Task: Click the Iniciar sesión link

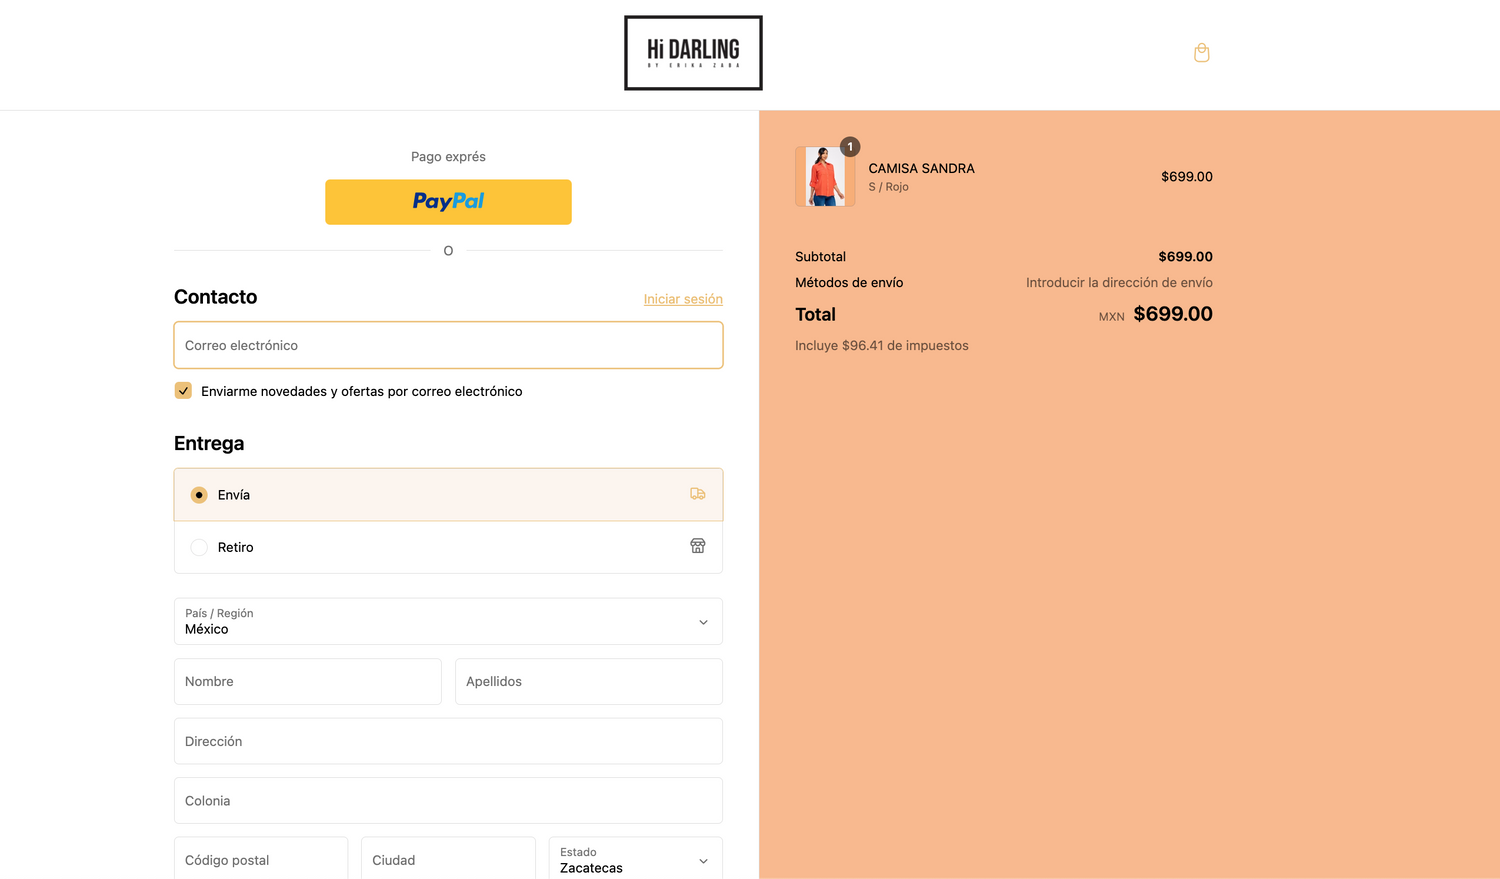Action: click(682, 299)
